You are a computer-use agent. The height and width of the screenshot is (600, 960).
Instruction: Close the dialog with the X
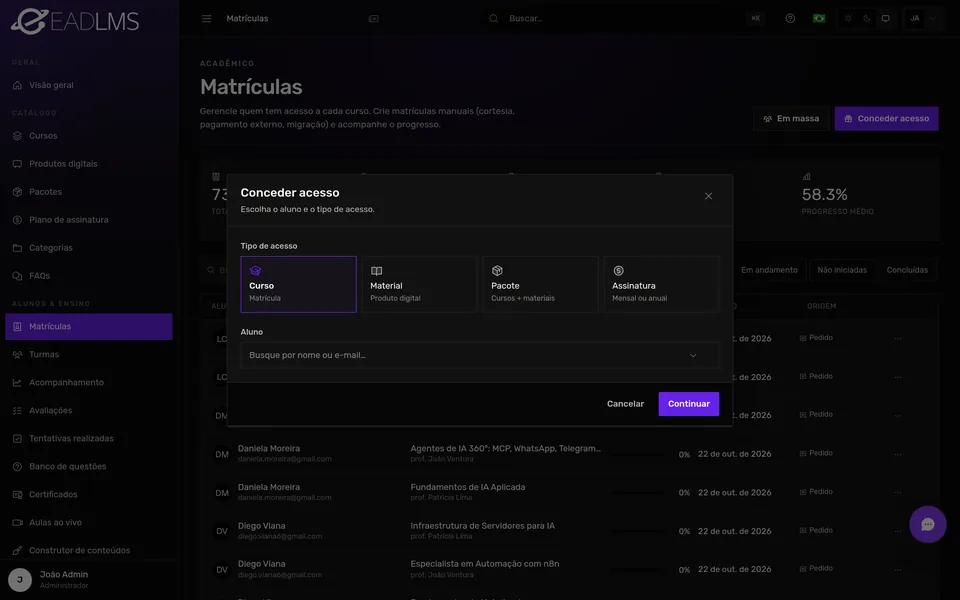point(708,196)
